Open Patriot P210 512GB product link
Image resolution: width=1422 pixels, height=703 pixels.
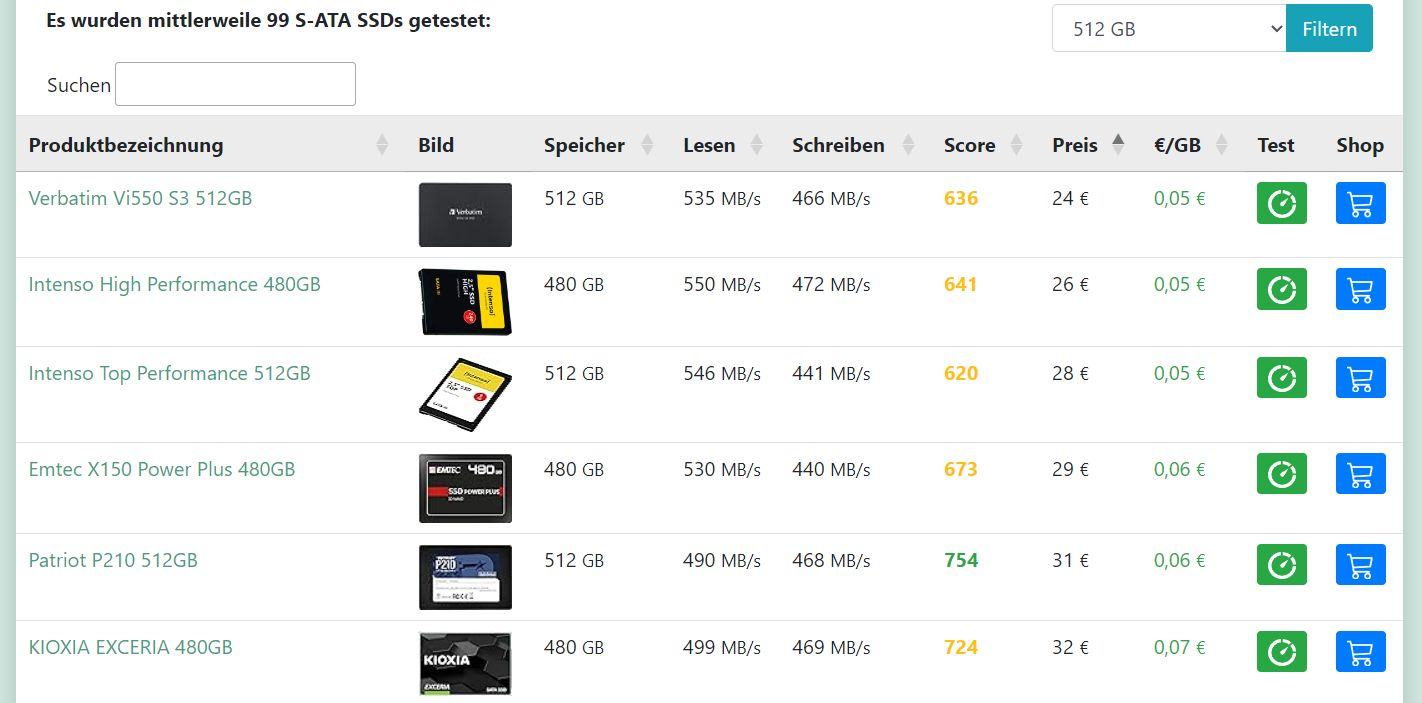click(x=113, y=560)
